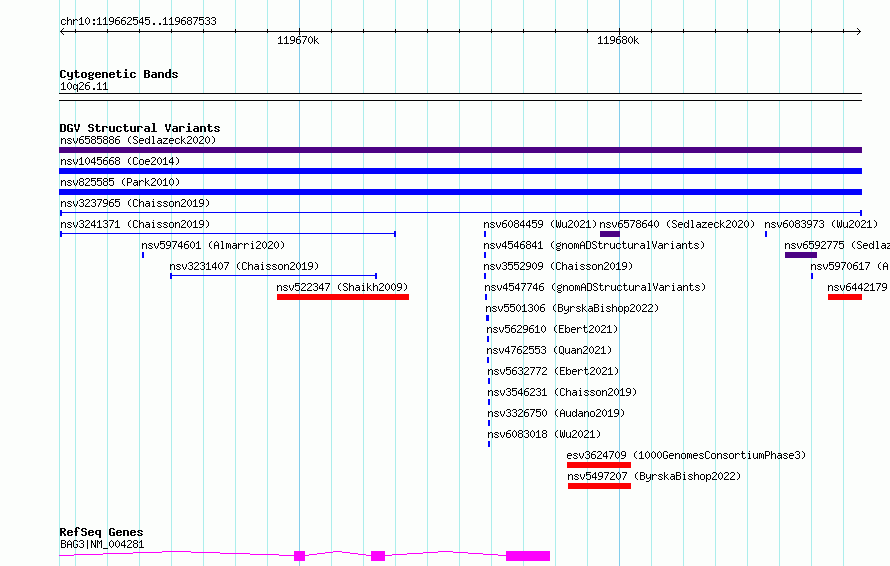890x566 pixels.
Task: Click the DGV Structural Variants track title
Action: (x=140, y=128)
